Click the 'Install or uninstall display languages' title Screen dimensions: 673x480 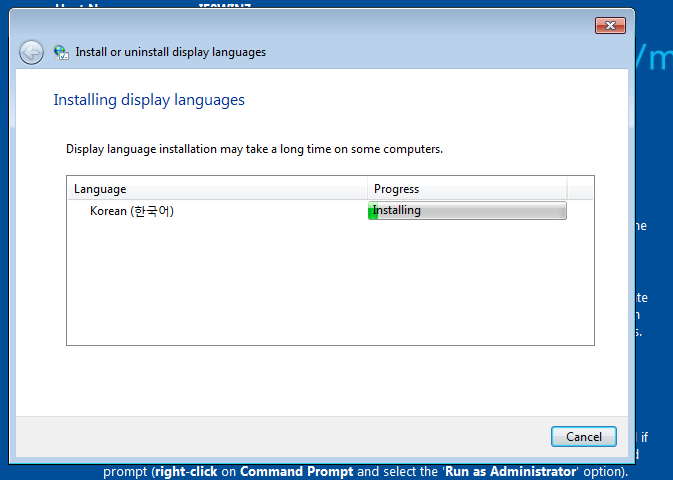[171, 52]
